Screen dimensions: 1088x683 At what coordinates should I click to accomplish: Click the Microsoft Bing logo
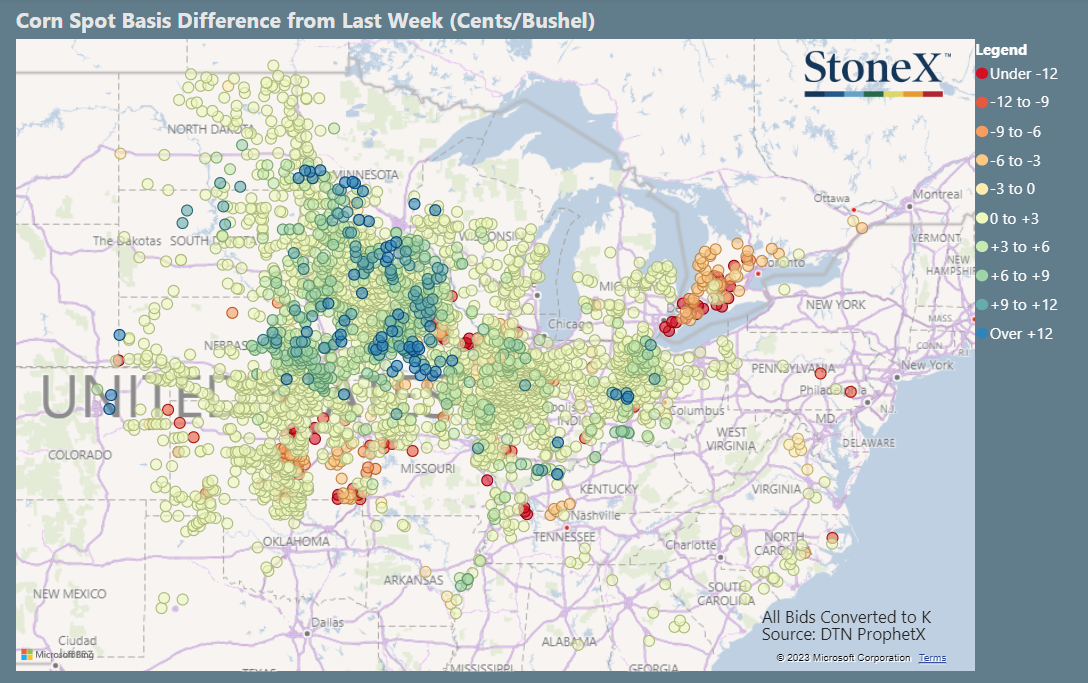(57, 655)
